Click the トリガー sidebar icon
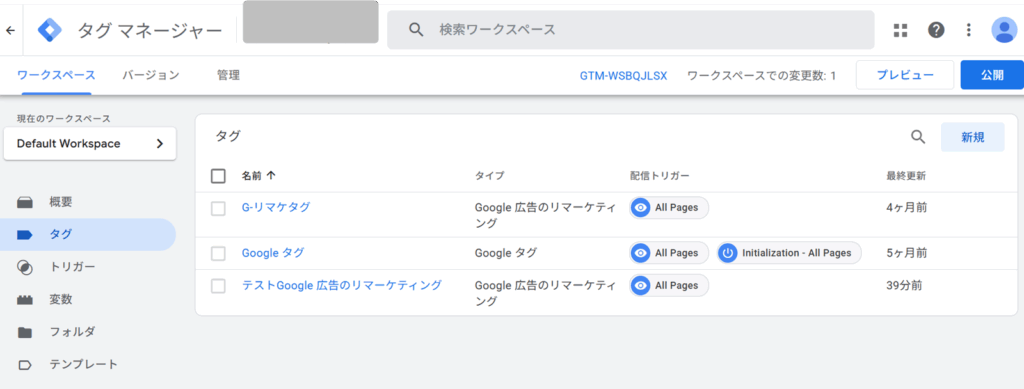The width and height of the screenshot is (1024, 389). 25,268
